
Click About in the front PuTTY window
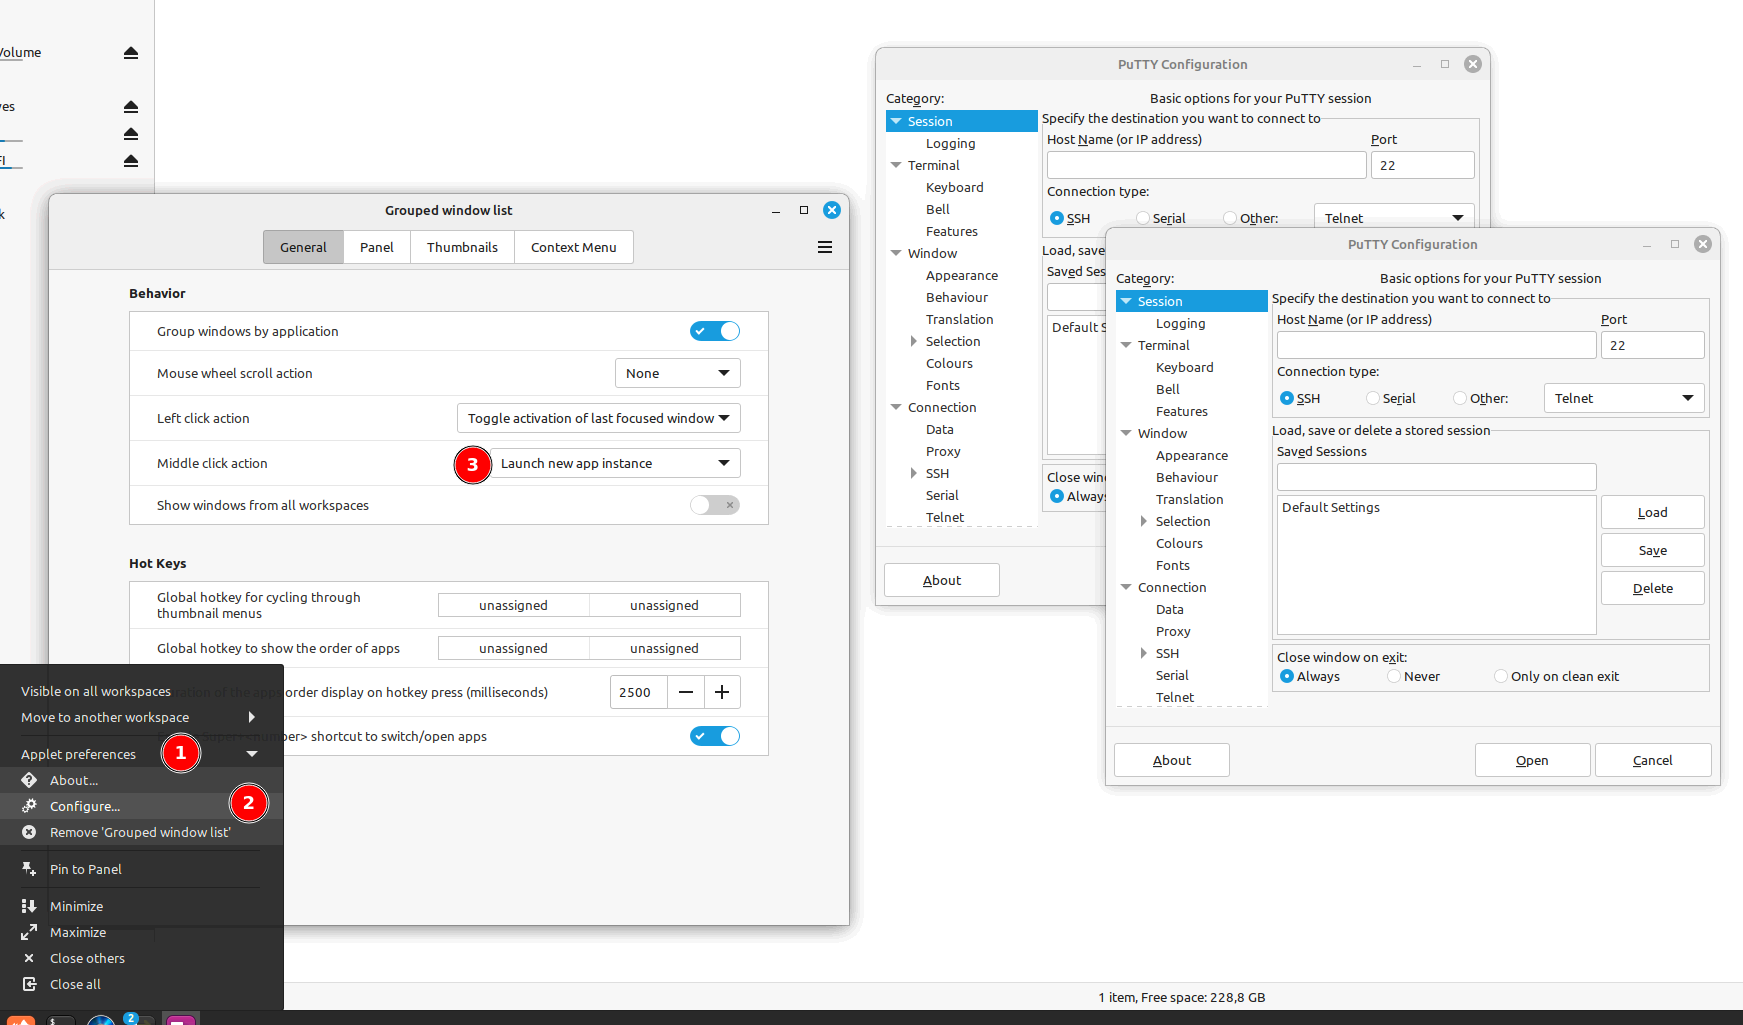[x=1172, y=760]
